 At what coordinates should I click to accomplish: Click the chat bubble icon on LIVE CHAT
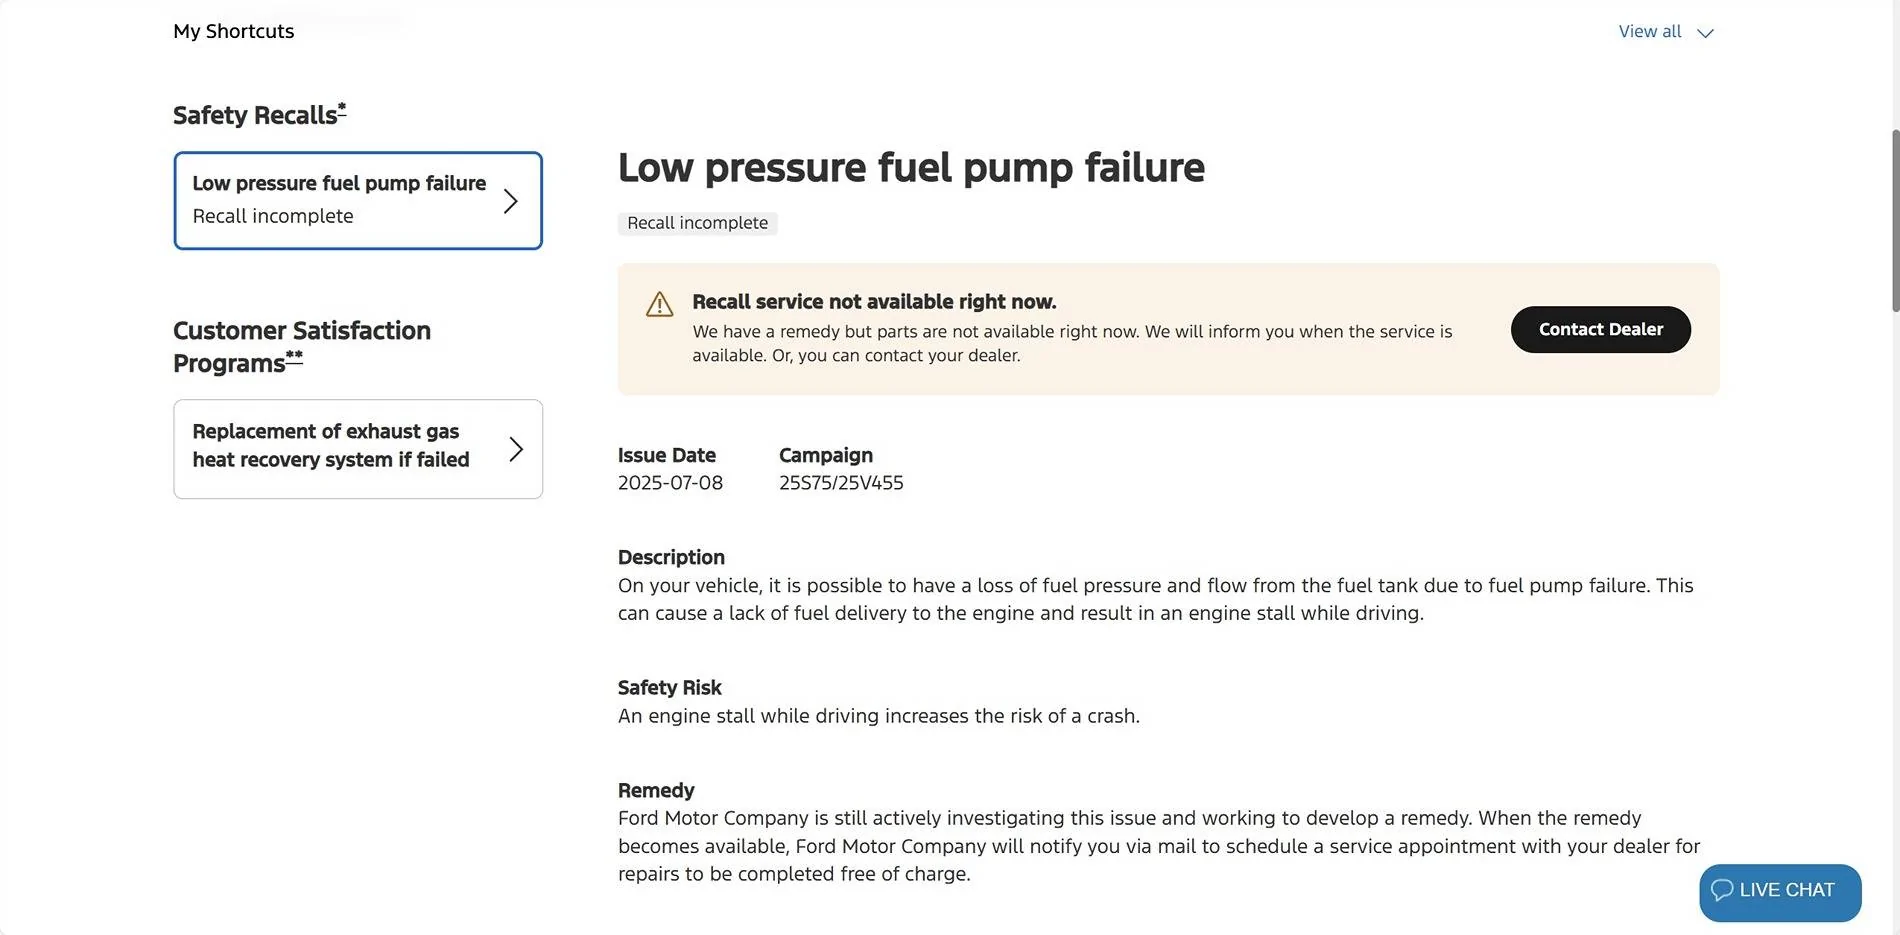1722,890
